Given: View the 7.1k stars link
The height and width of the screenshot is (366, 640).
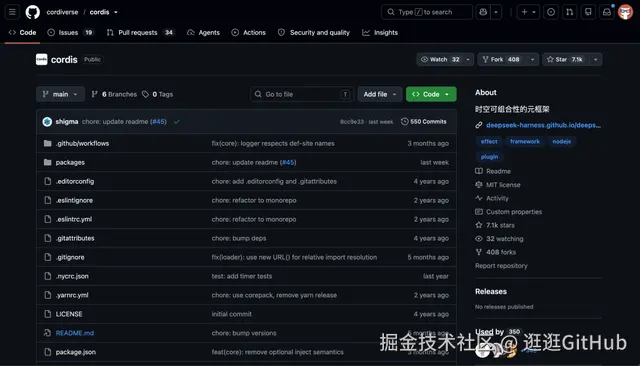Looking at the screenshot, I should pyautogui.click(x=495, y=225).
